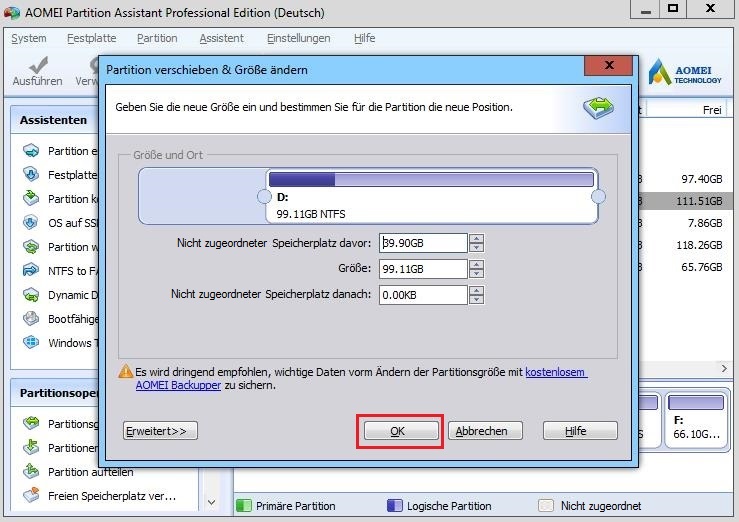The width and height of the screenshot is (739, 522).
Task: Open the Assistent menu
Action: pos(222,38)
